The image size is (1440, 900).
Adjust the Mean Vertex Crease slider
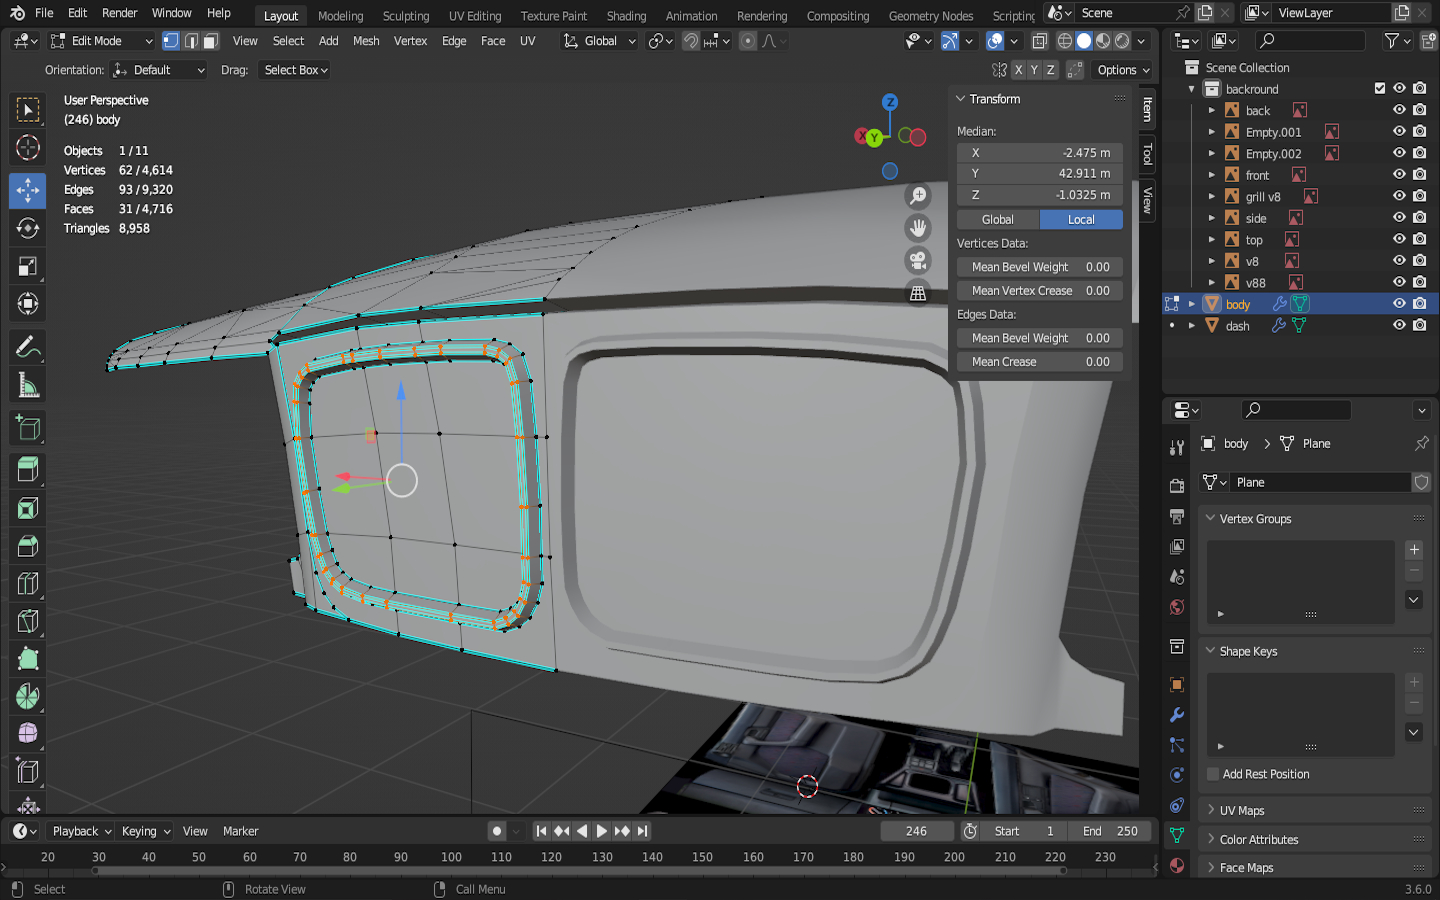tap(1040, 291)
